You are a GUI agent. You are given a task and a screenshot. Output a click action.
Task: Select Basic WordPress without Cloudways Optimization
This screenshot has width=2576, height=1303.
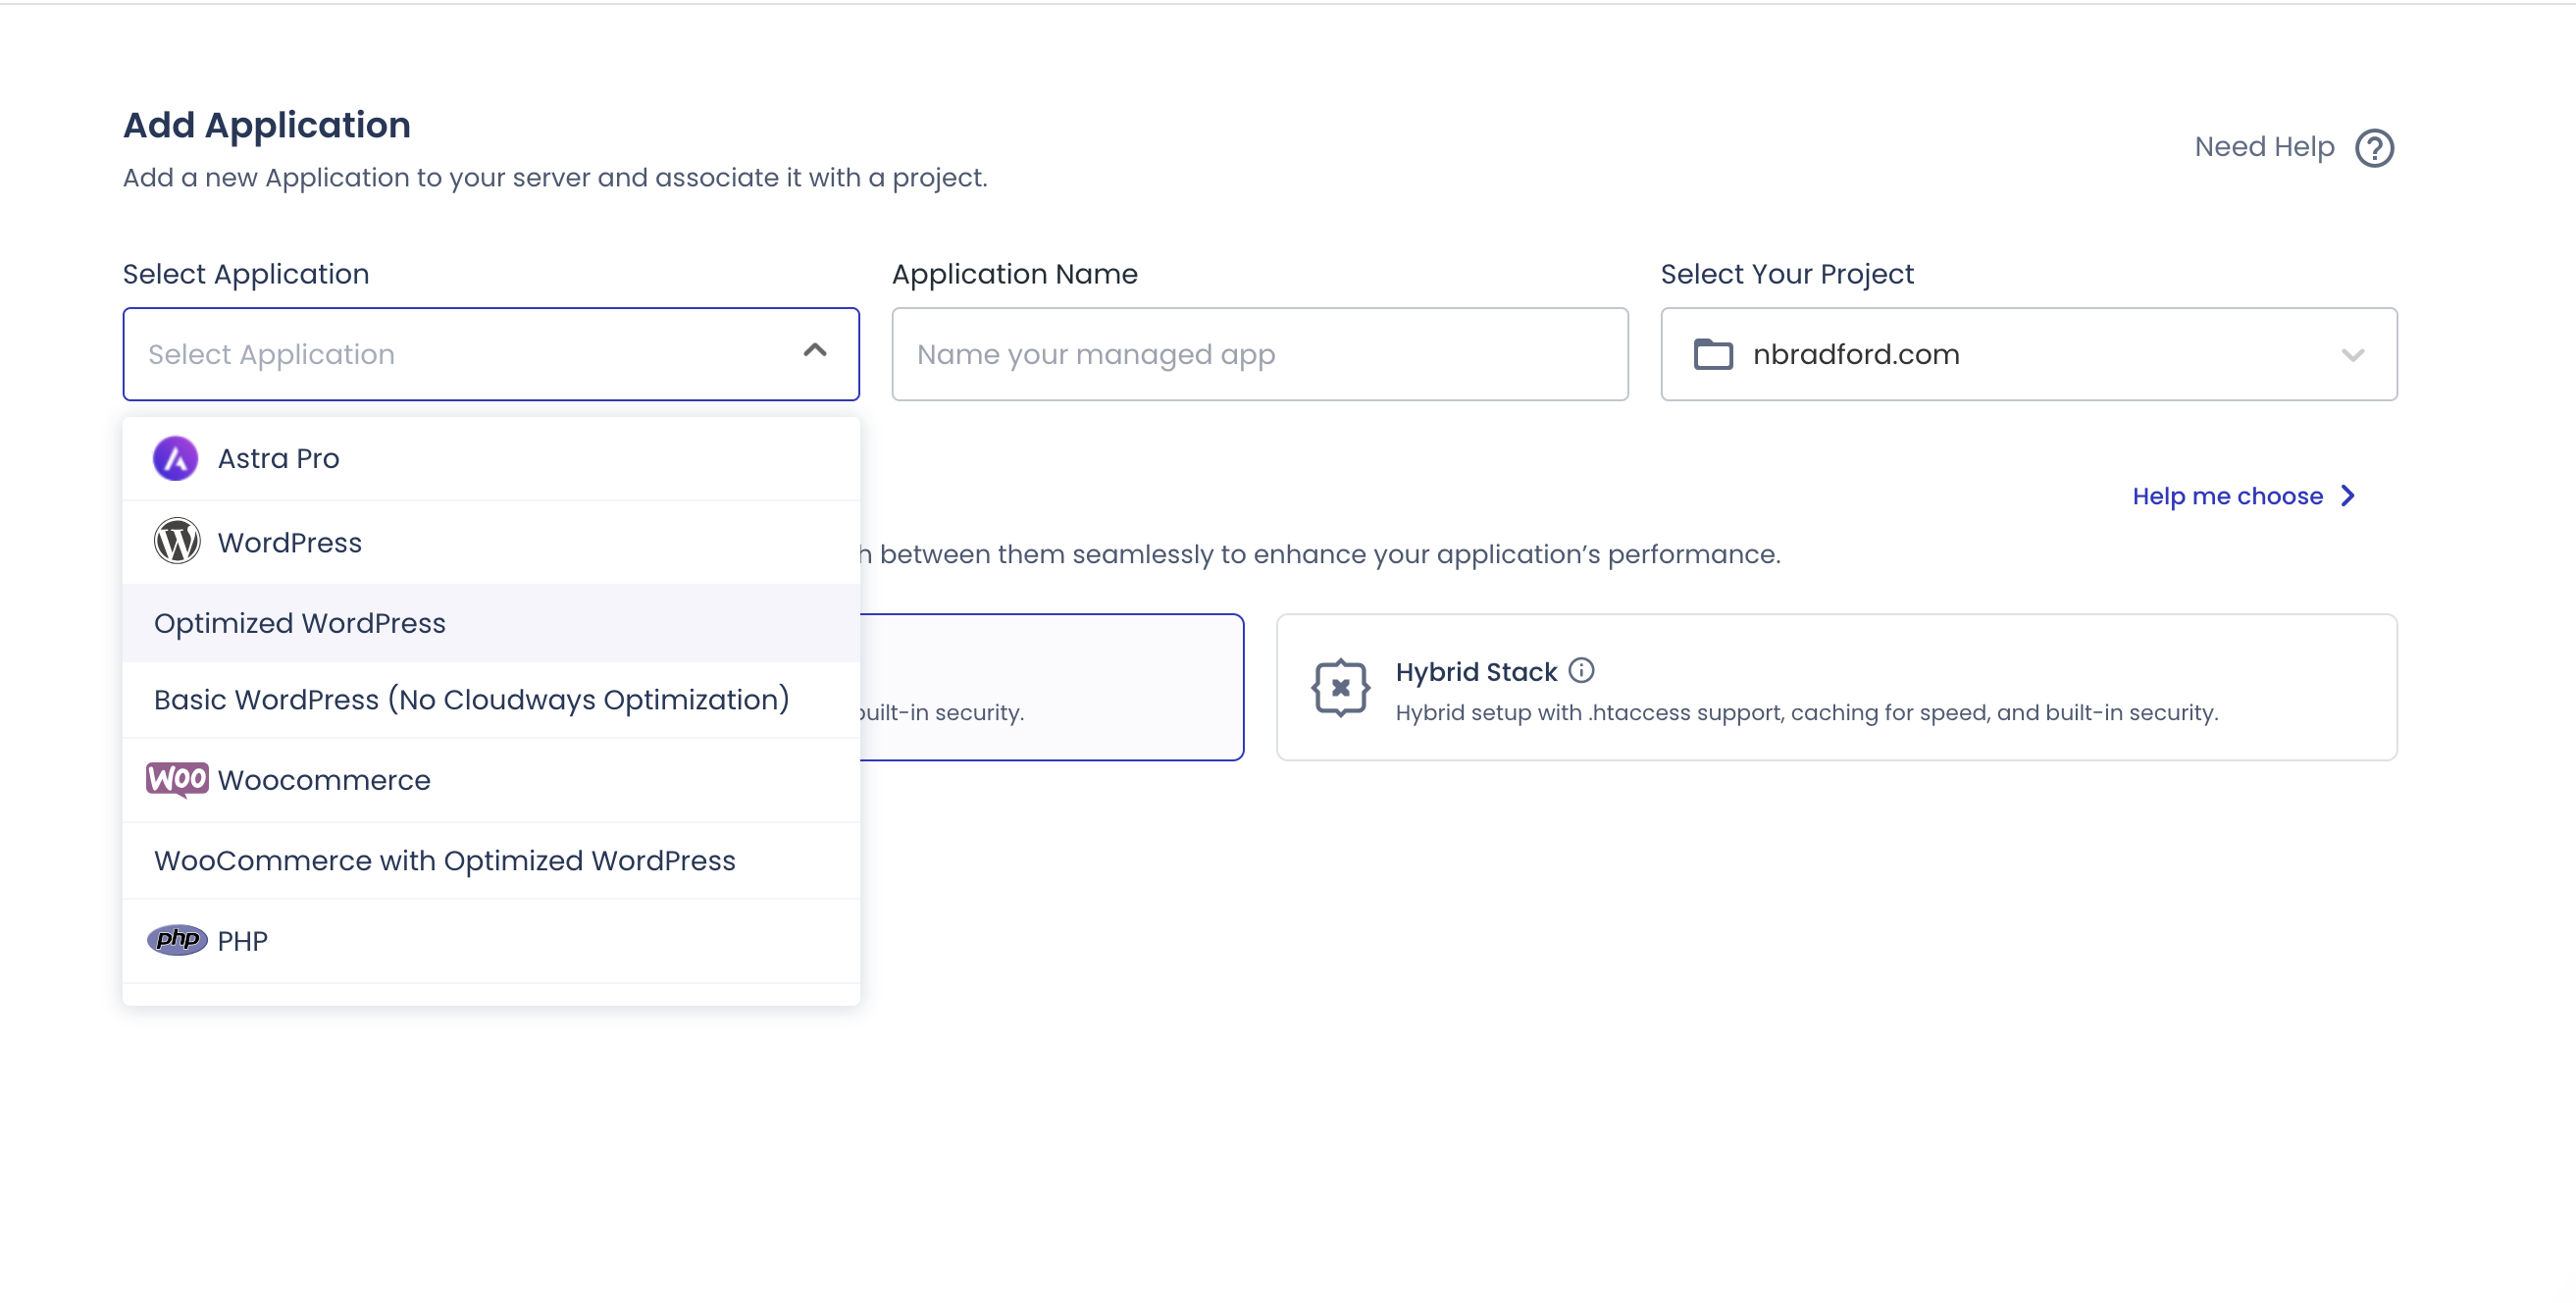(470, 699)
